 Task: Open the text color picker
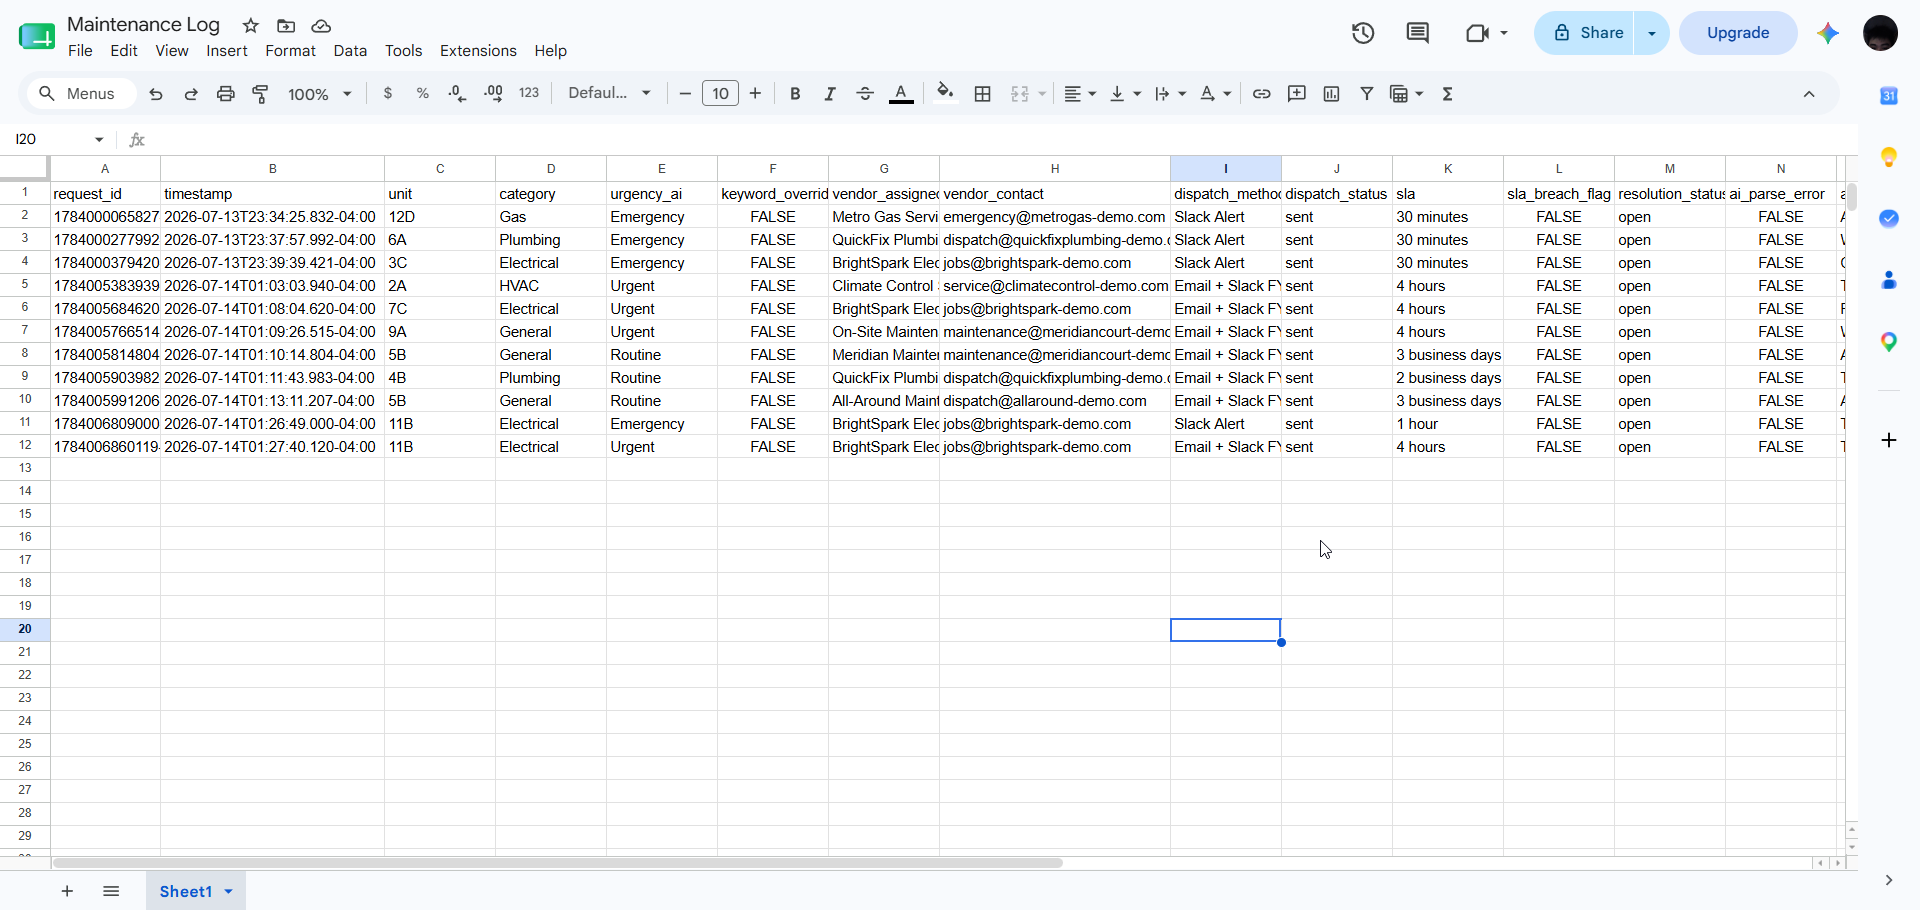tap(901, 94)
